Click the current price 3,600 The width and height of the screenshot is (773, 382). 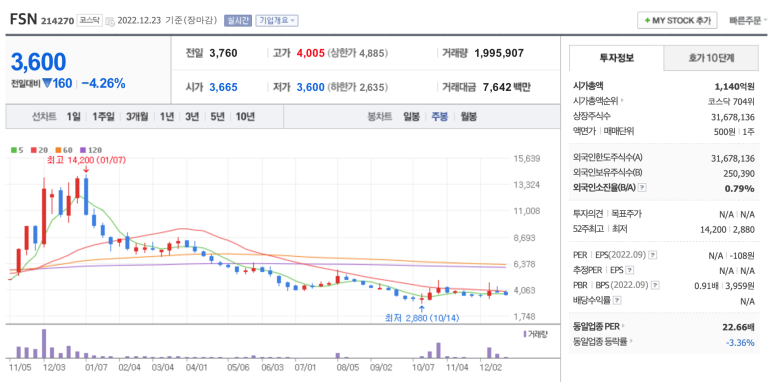(38, 62)
